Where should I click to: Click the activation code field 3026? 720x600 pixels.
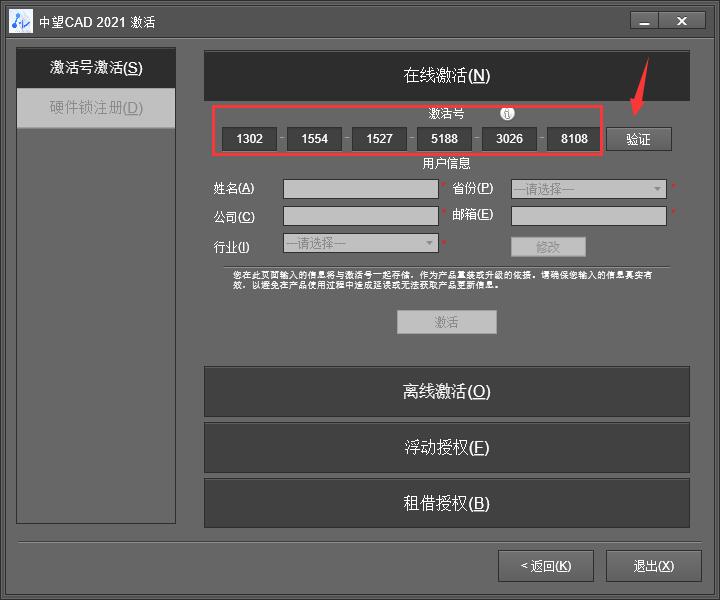(509, 139)
